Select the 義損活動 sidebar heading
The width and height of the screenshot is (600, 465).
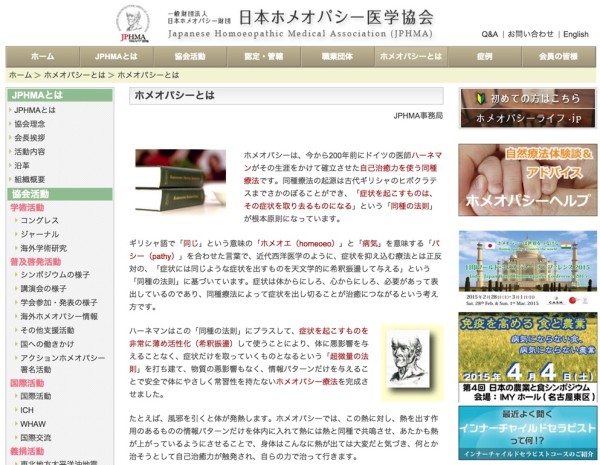[x=27, y=451]
